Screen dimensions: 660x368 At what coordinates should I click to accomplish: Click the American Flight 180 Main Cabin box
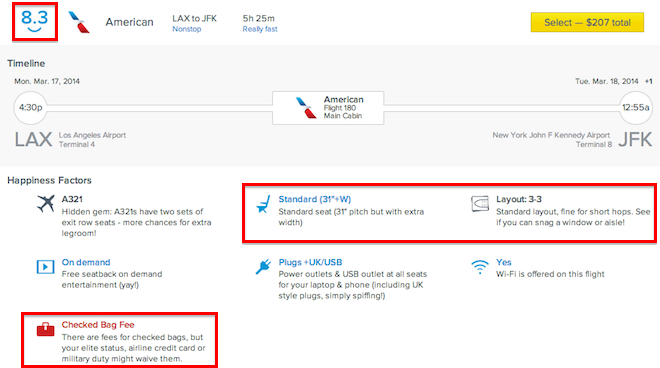click(328, 108)
